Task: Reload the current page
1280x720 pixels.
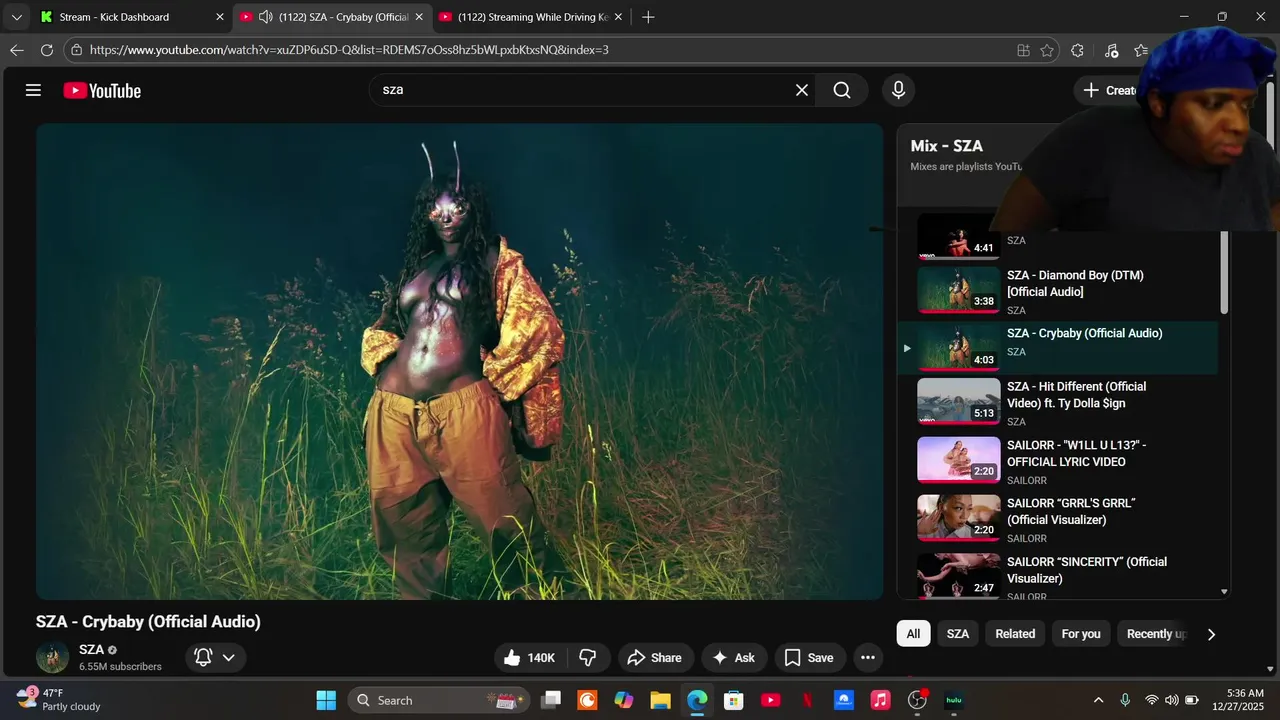Action: pyautogui.click(x=47, y=50)
